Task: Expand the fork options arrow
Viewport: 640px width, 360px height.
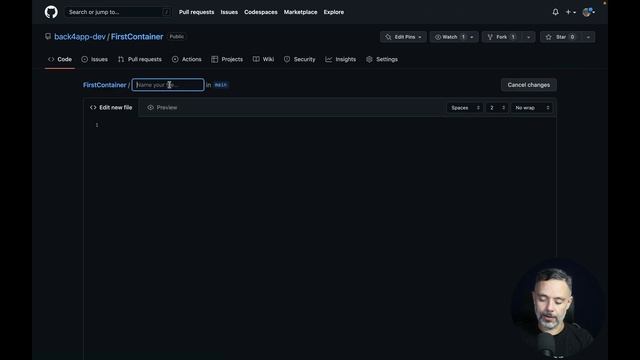Action: (529, 37)
